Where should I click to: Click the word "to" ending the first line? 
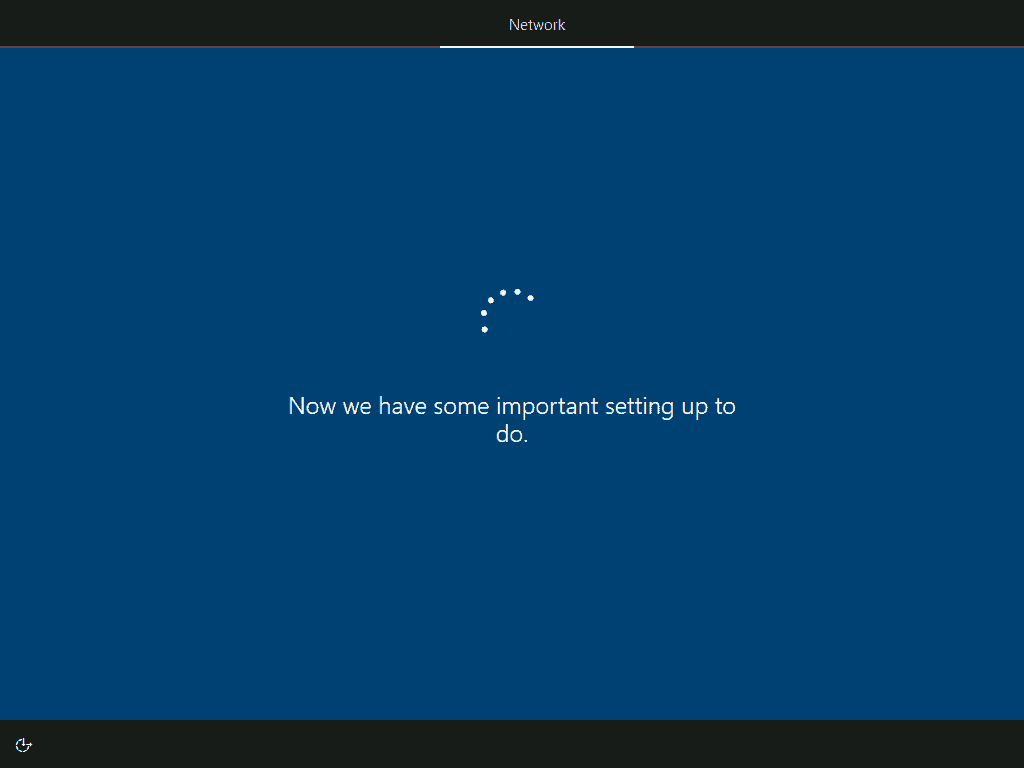(x=725, y=406)
